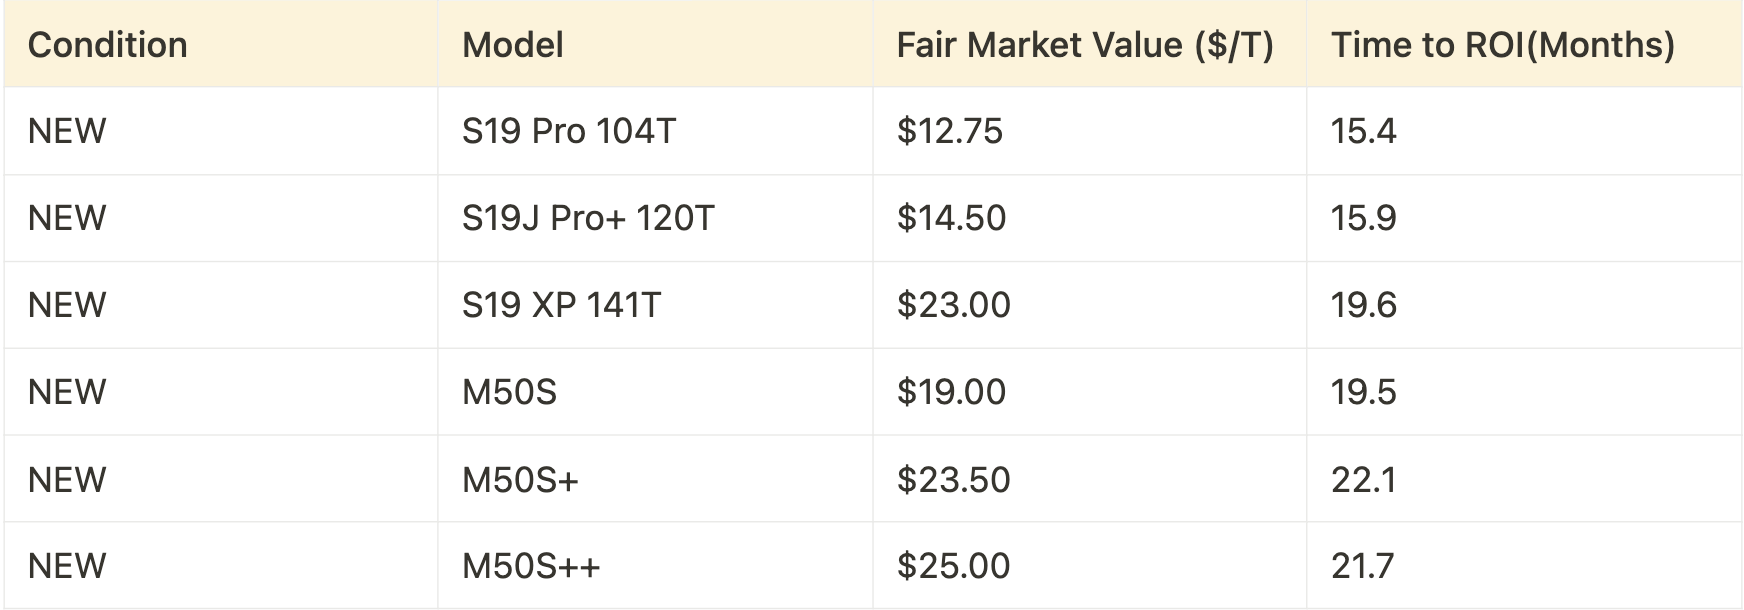Select the S19 Pro 104T model cell
The width and height of the screenshot is (1744, 610).
(x=655, y=131)
